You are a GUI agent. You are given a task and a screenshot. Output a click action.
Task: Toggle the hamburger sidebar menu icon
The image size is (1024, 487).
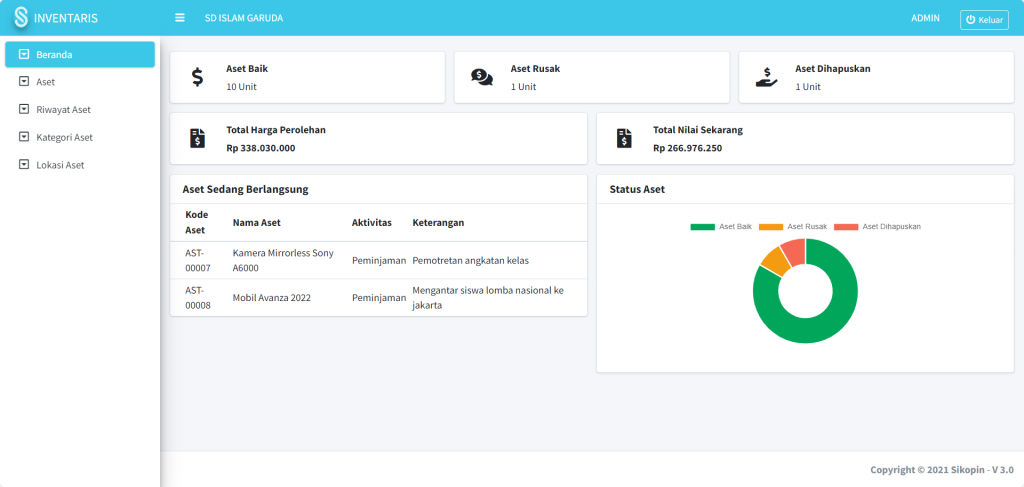(x=180, y=18)
